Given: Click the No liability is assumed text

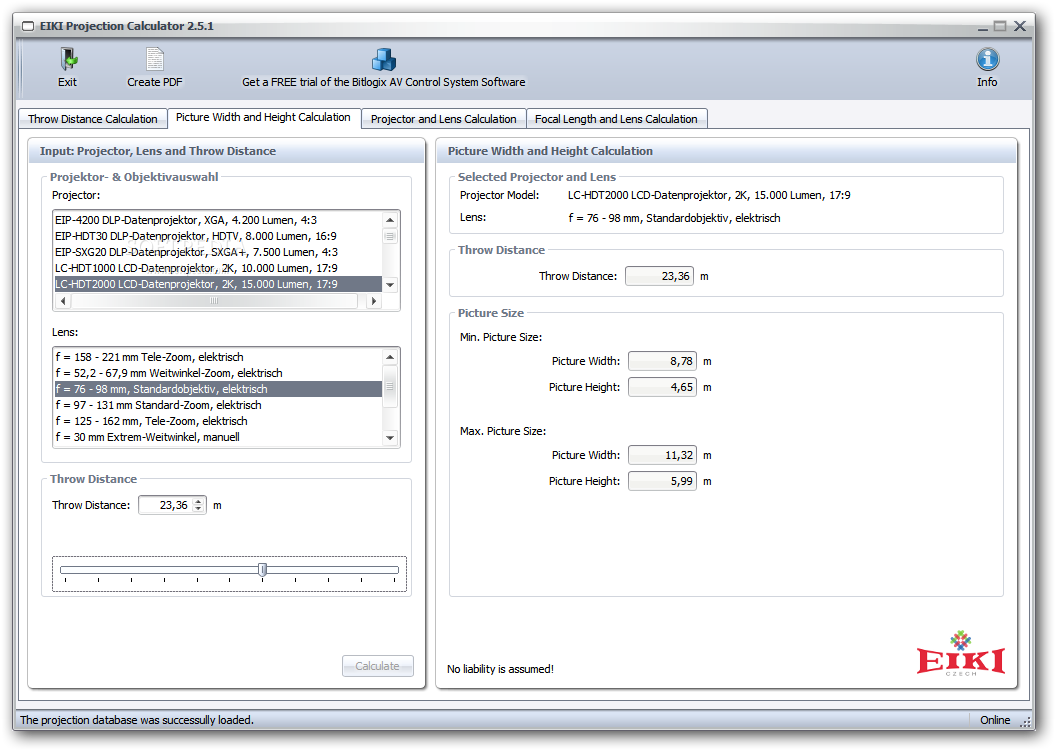Looking at the screenshot, I should tap(500, 669).
